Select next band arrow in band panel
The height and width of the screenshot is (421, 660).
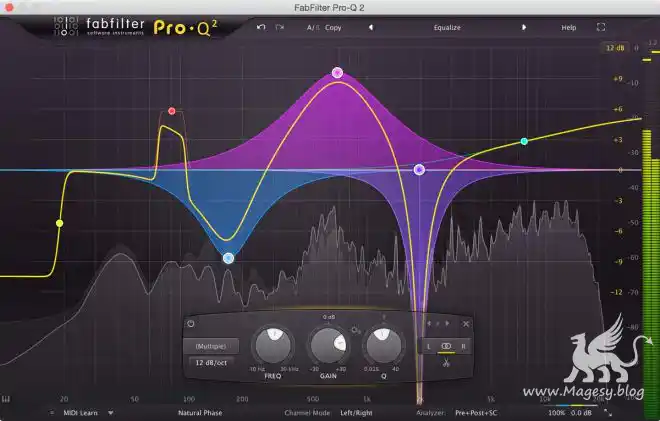click(447, 324)
